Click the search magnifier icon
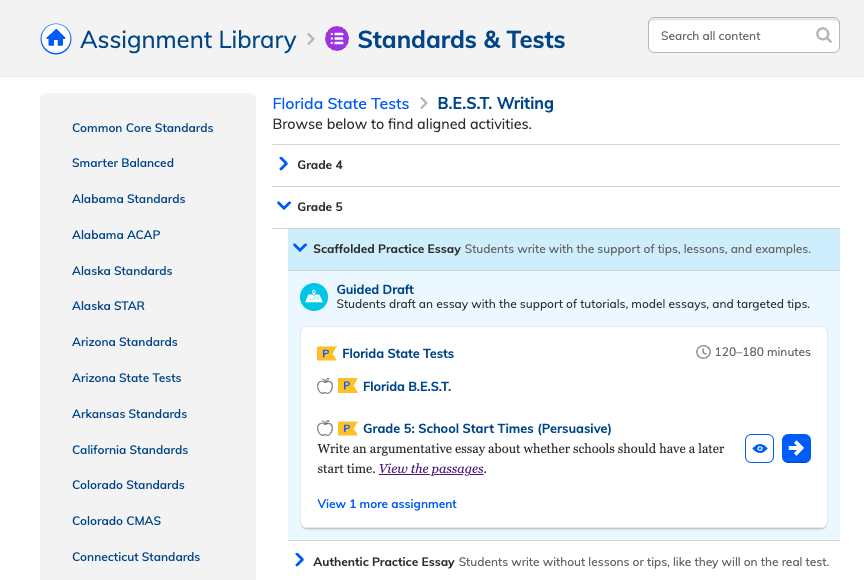The width and height of the screenshot is (864, 580). click(823, 35)
